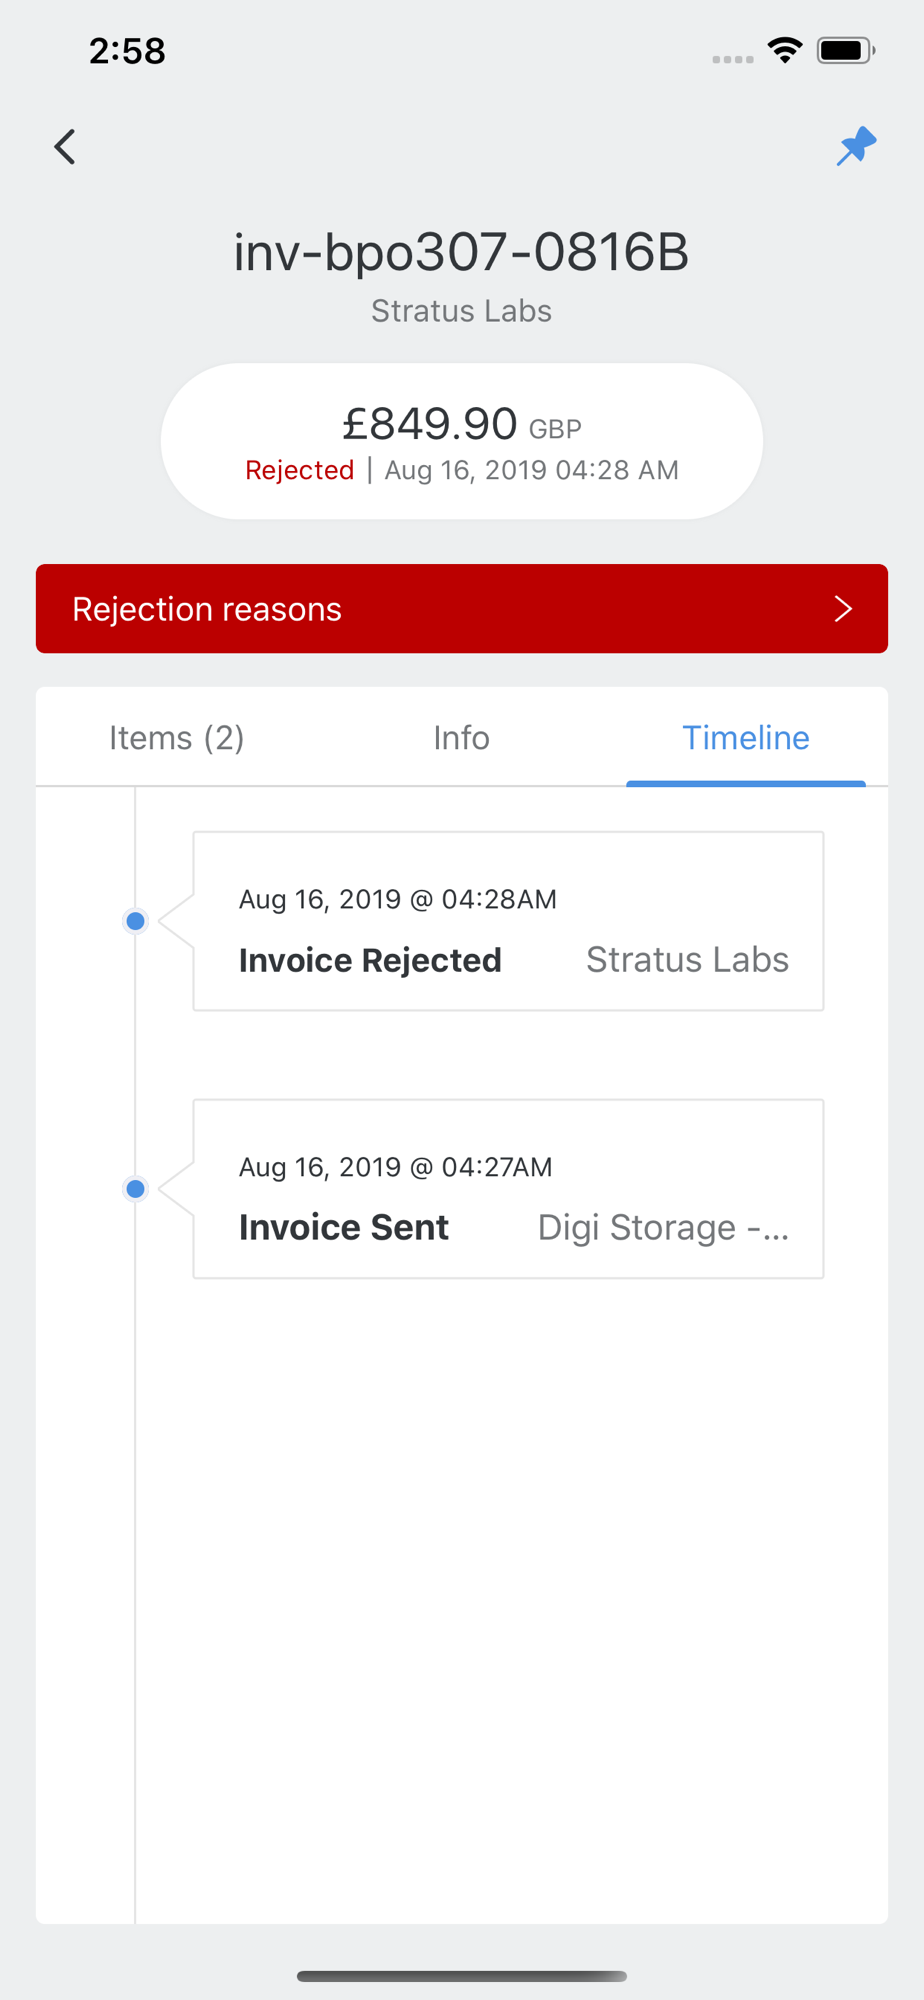The width and height of the screenshot is (924, 2000).
Task: Tap the home indicator bar at bottom
Action: click(462, 1976)
